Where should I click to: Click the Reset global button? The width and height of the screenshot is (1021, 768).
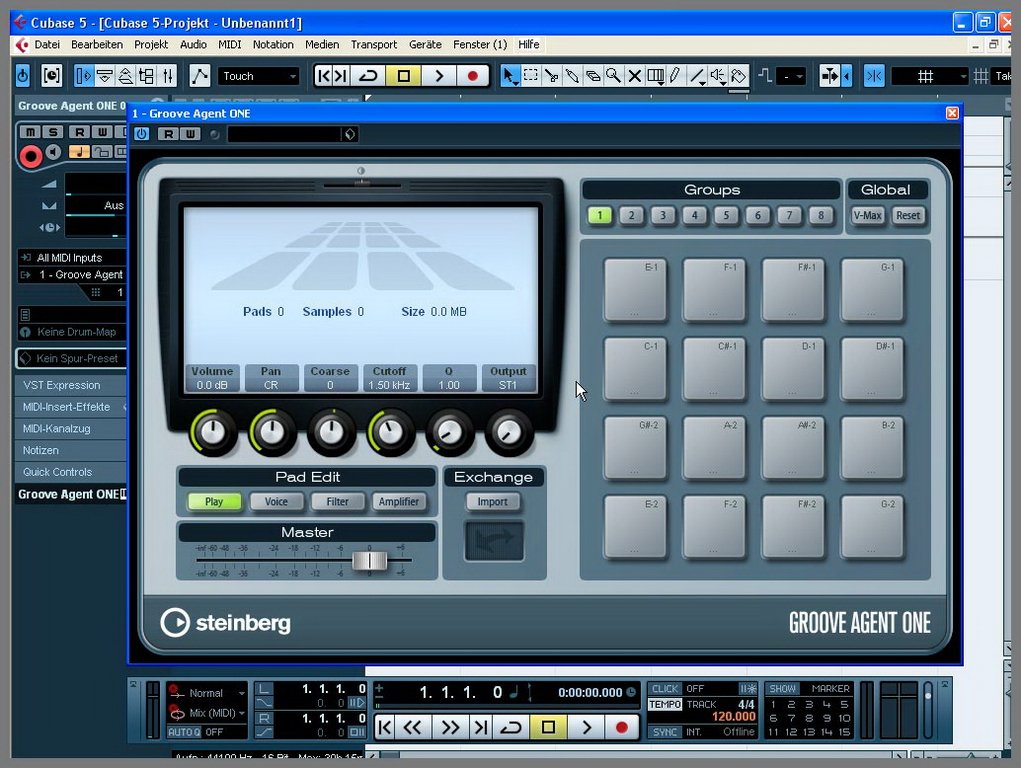(908, 216)
